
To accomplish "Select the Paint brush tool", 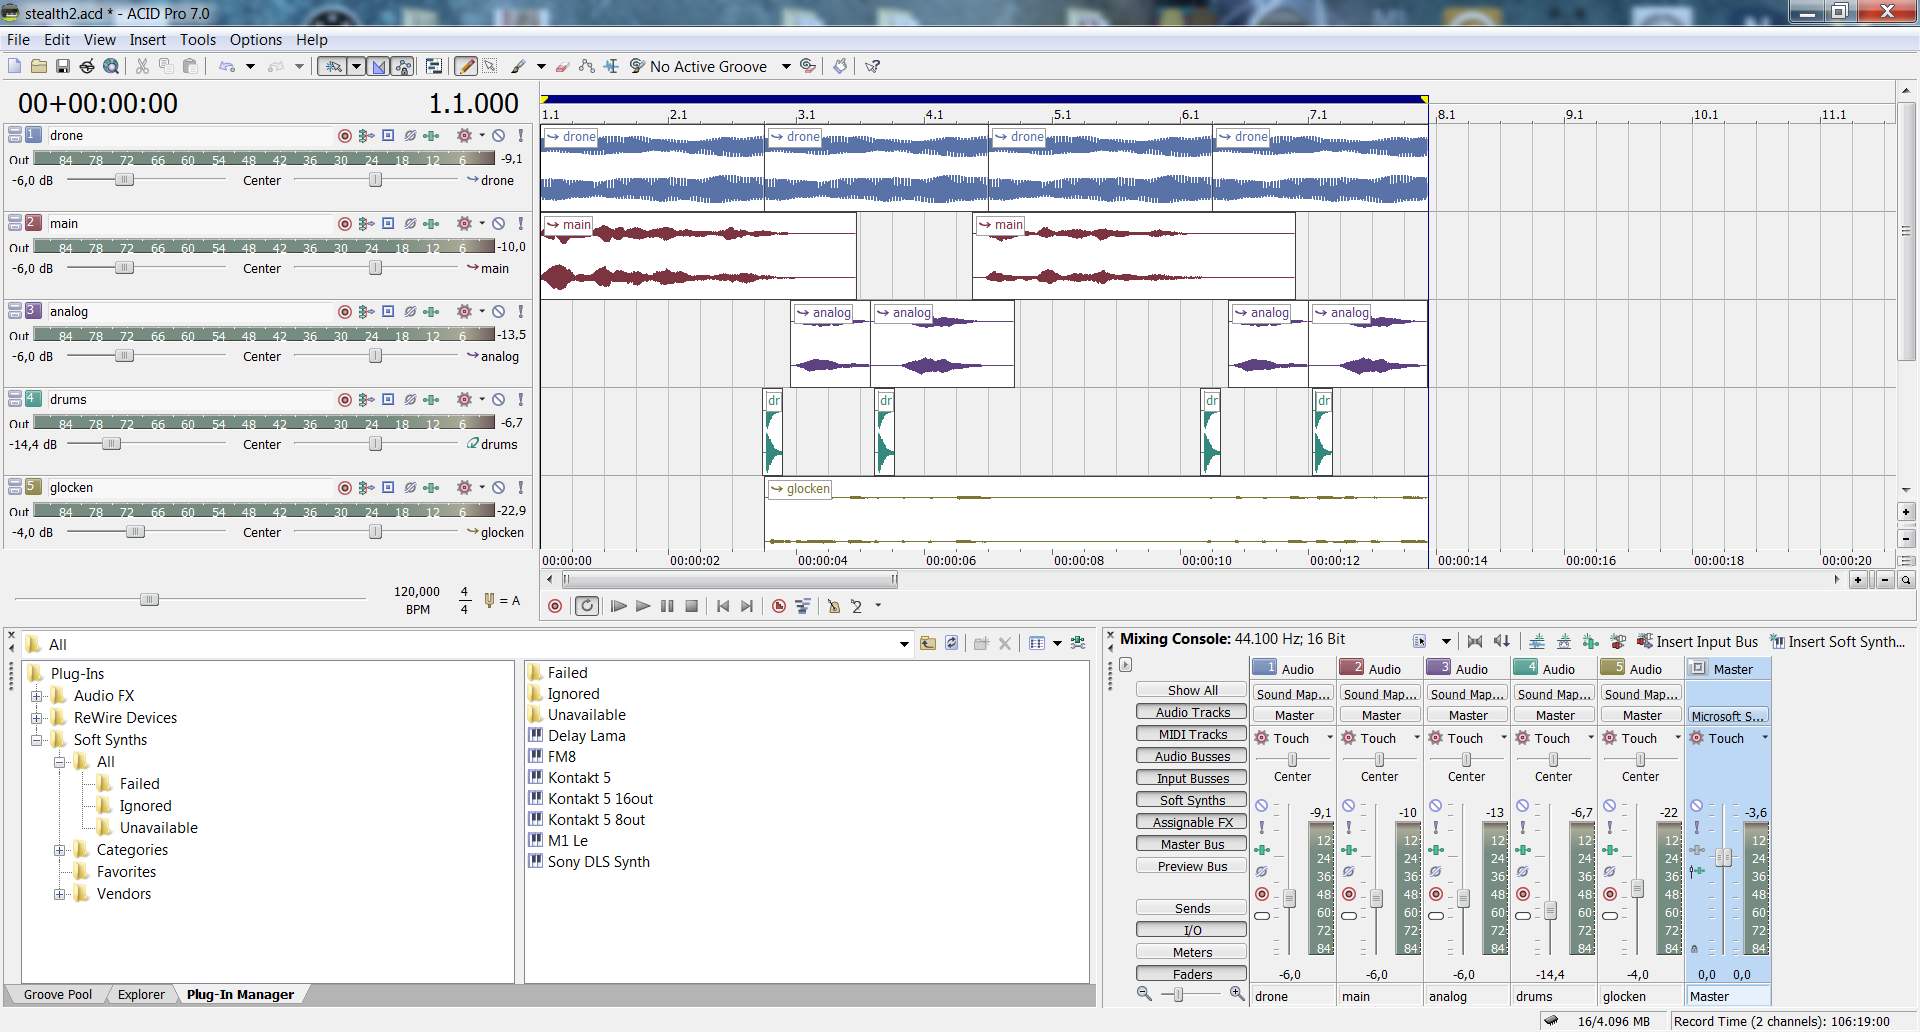I will coord(518,66).
